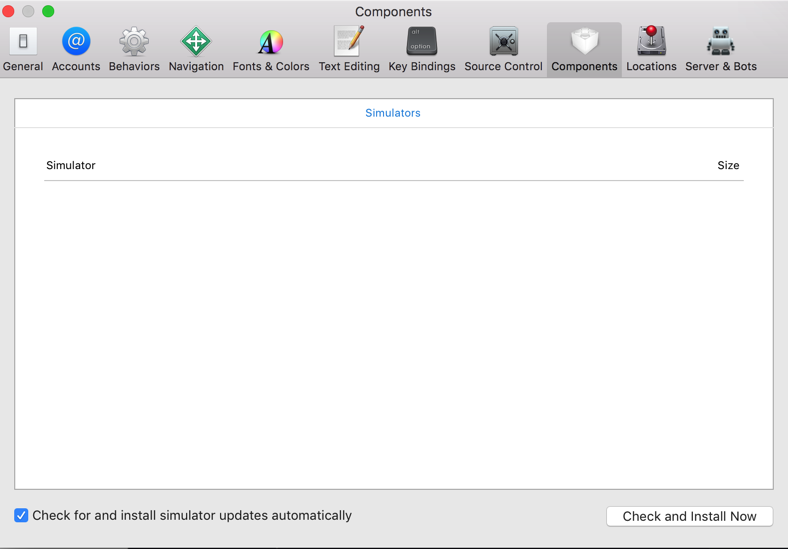Sort by the Simulator column header
This screenshot has height=549, width=788.
71,165
